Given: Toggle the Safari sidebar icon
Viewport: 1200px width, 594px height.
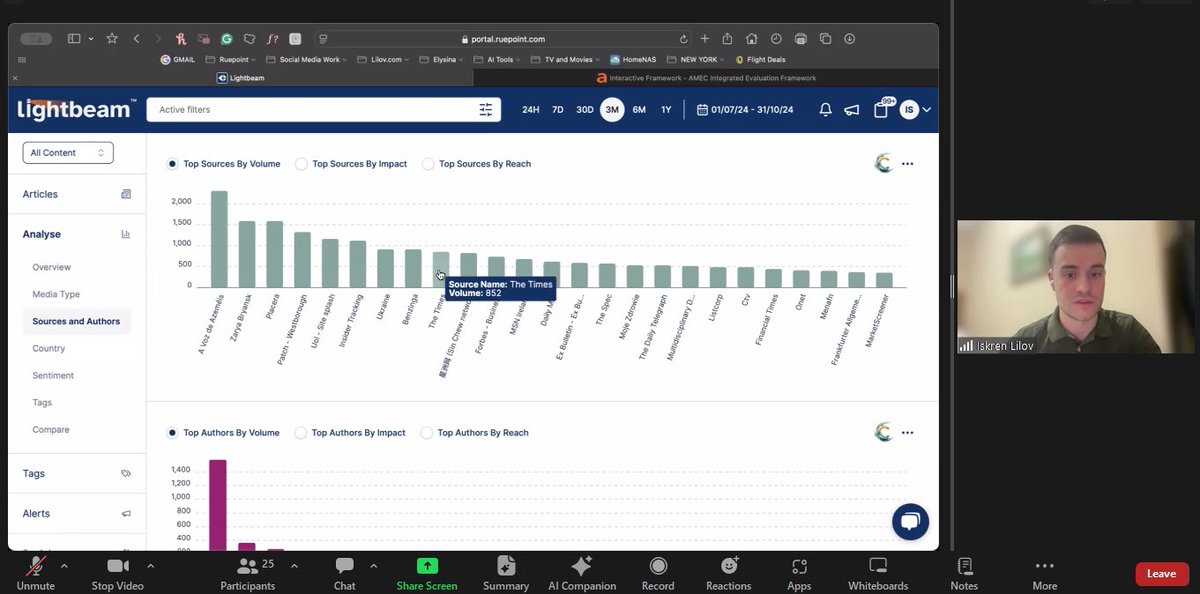Looking at the screenshot, I should coord(74,39).
